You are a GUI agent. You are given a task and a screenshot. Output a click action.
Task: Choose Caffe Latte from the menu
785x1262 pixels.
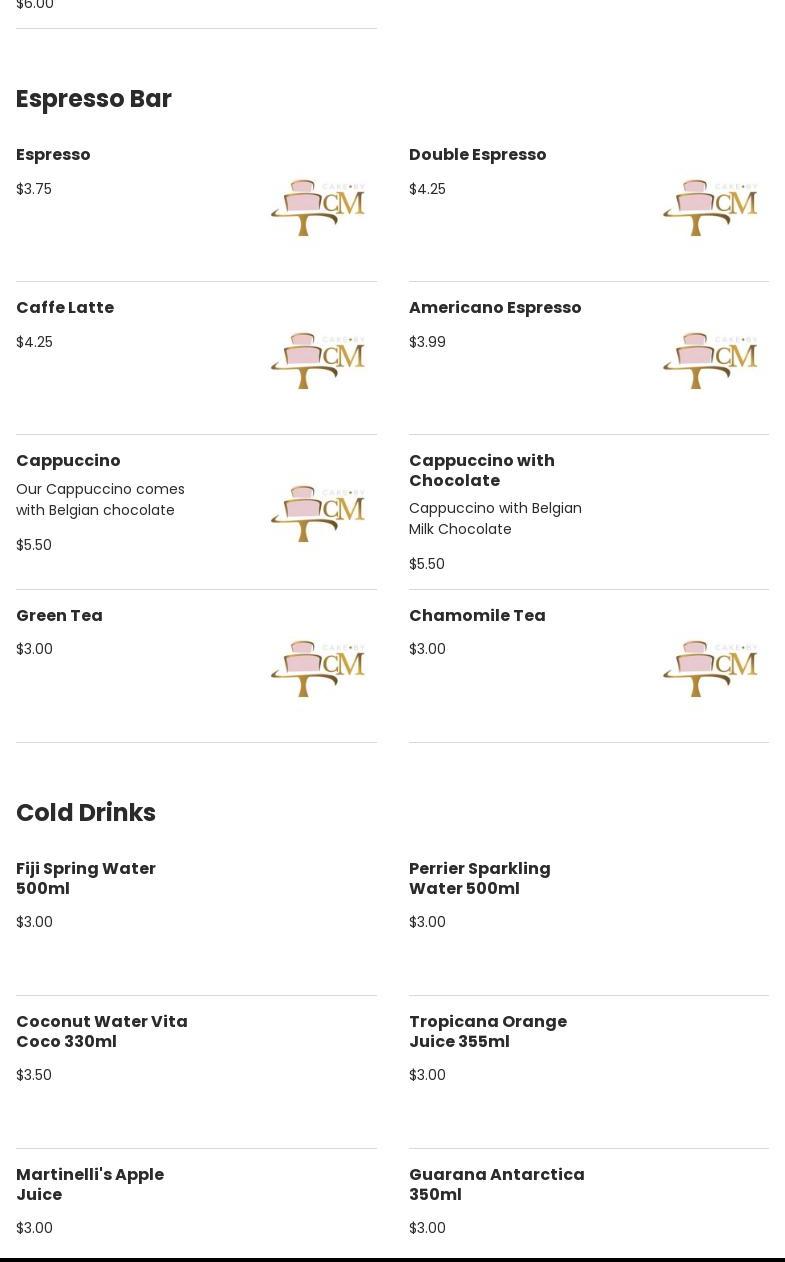[x=65, y=308]
